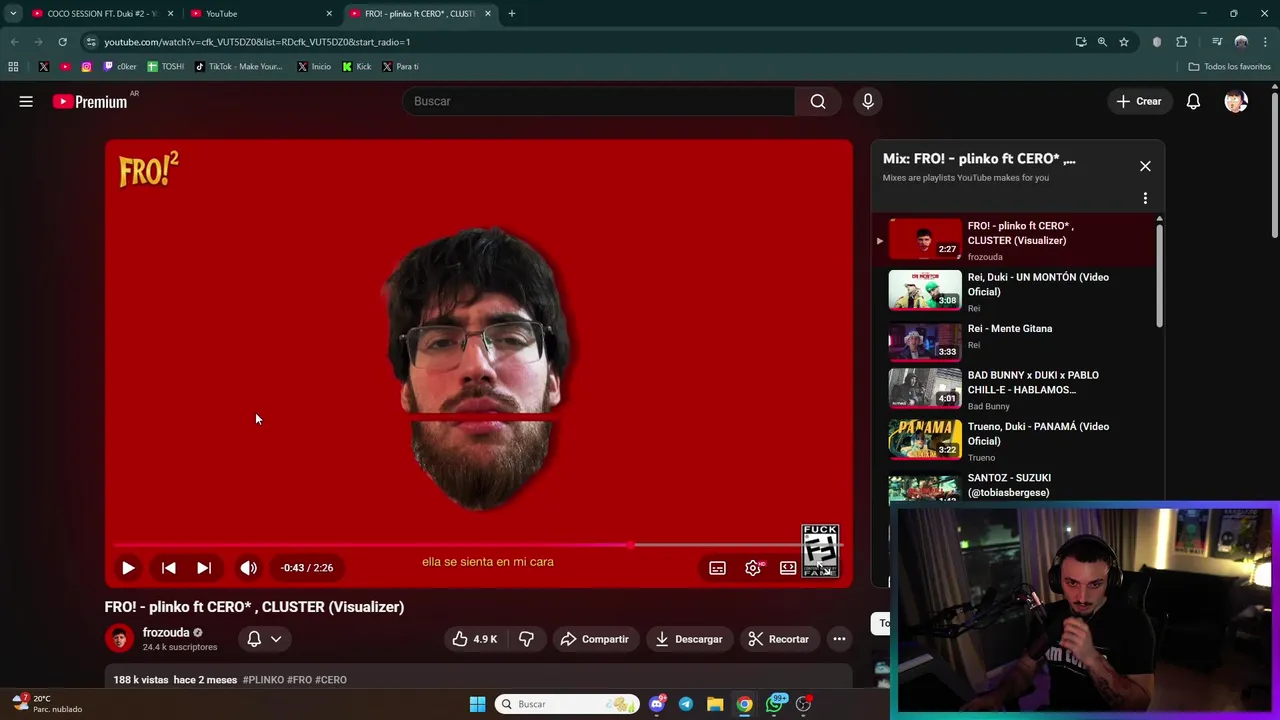Image resolution: width=1280 pixels, height=720 pixels.
Task: Open the account avatar menu
Action: [x=1236, y=101]
